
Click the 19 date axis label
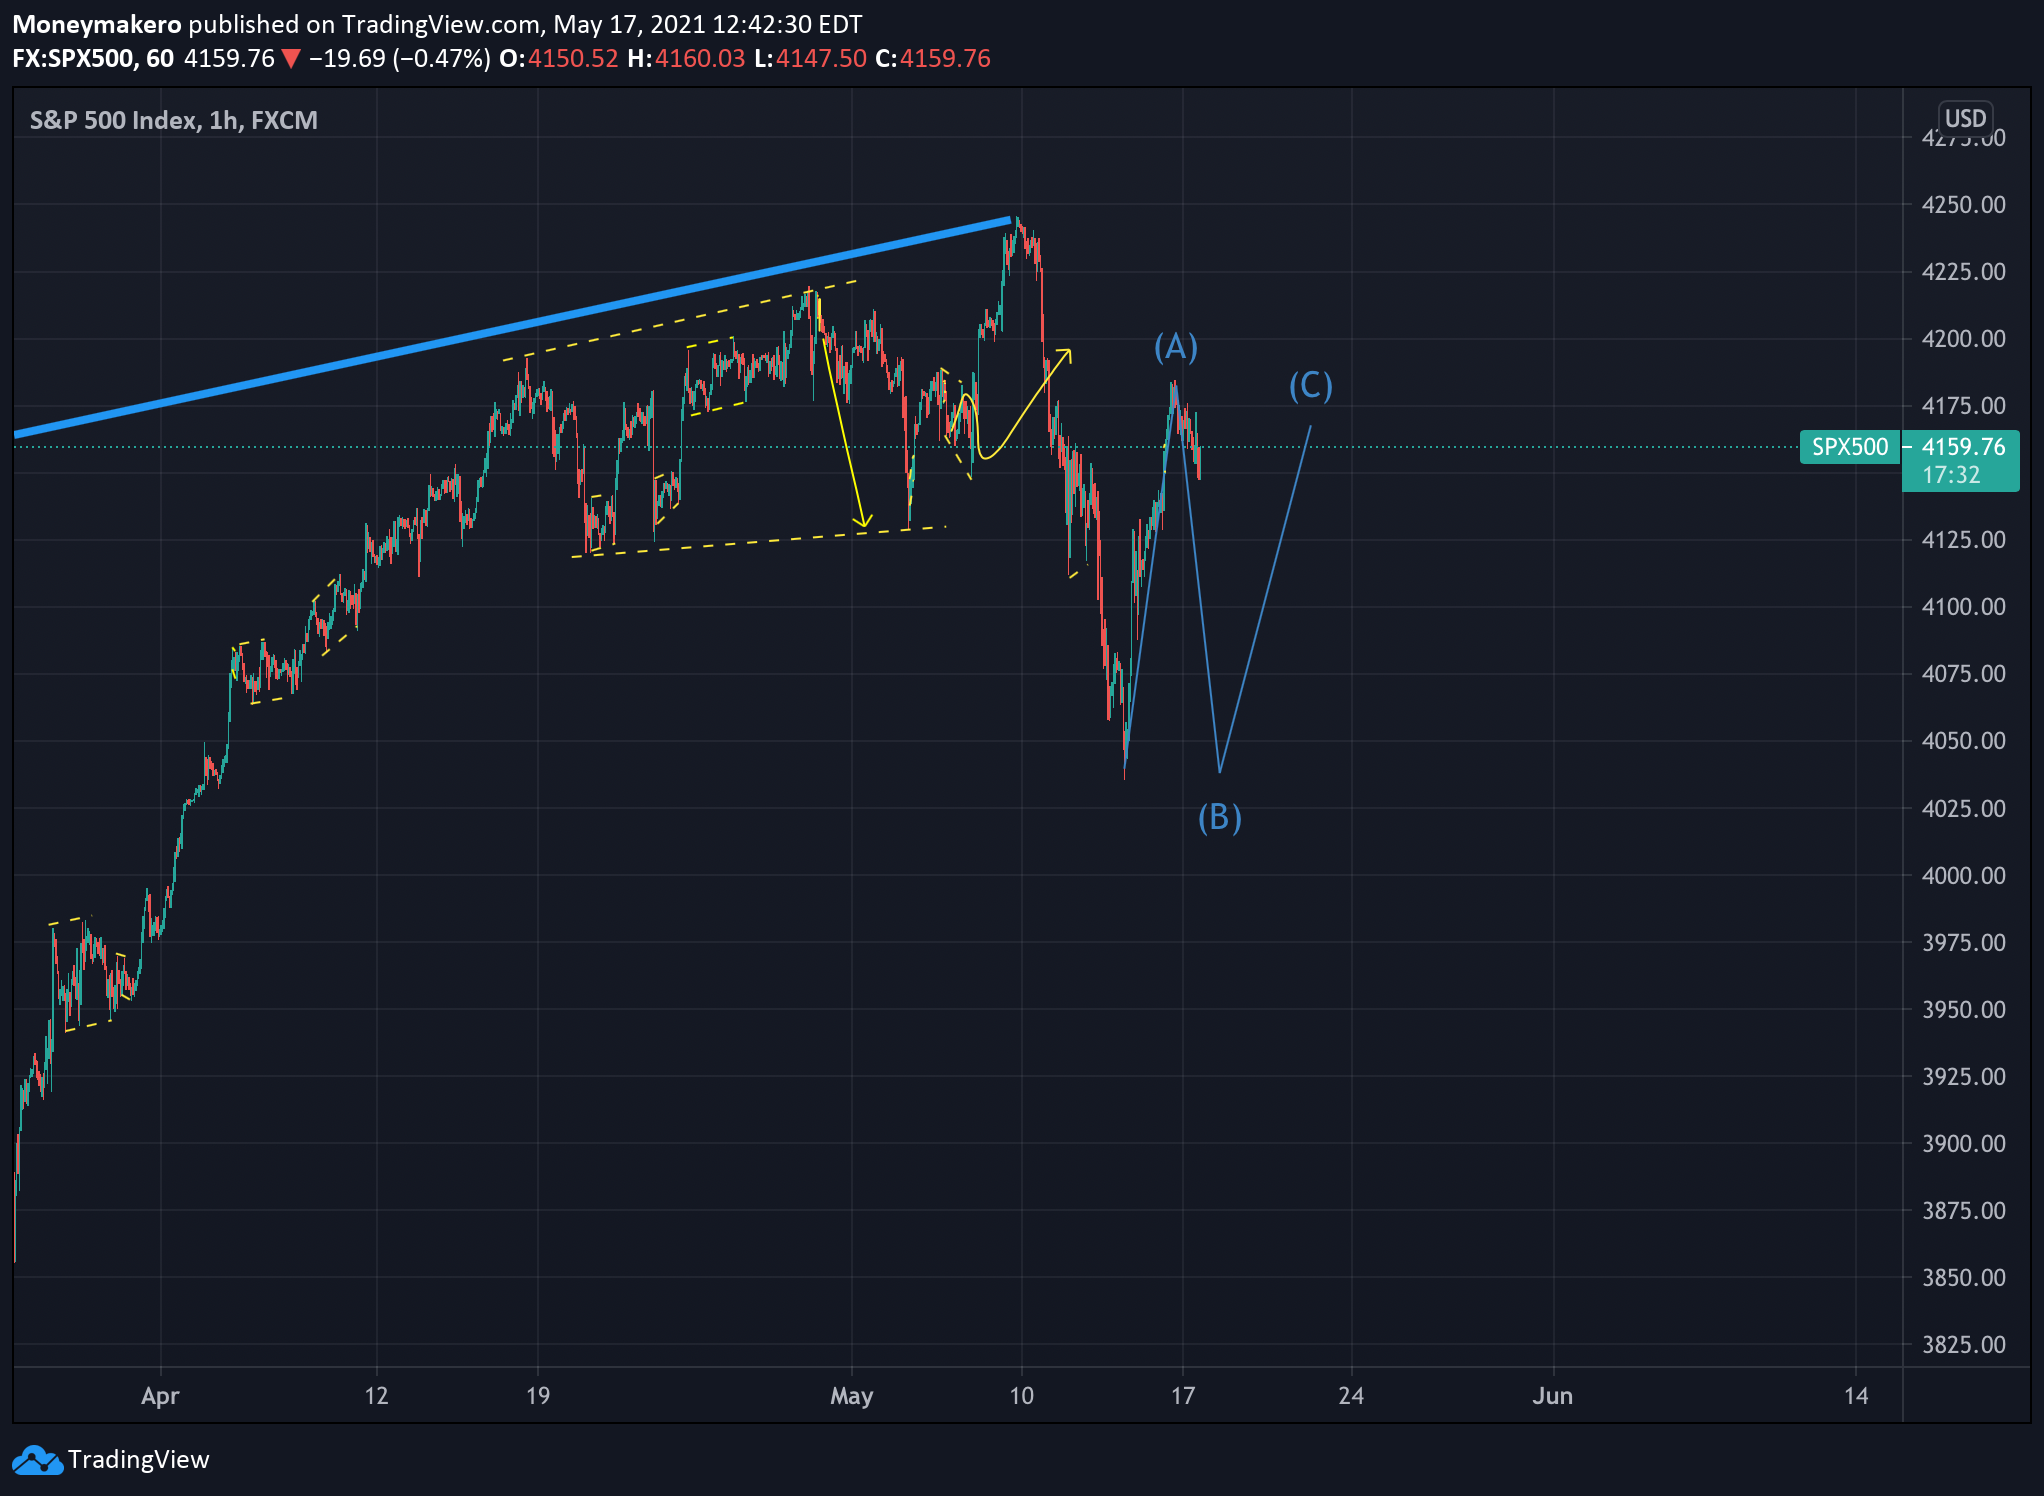[538, 1396]
